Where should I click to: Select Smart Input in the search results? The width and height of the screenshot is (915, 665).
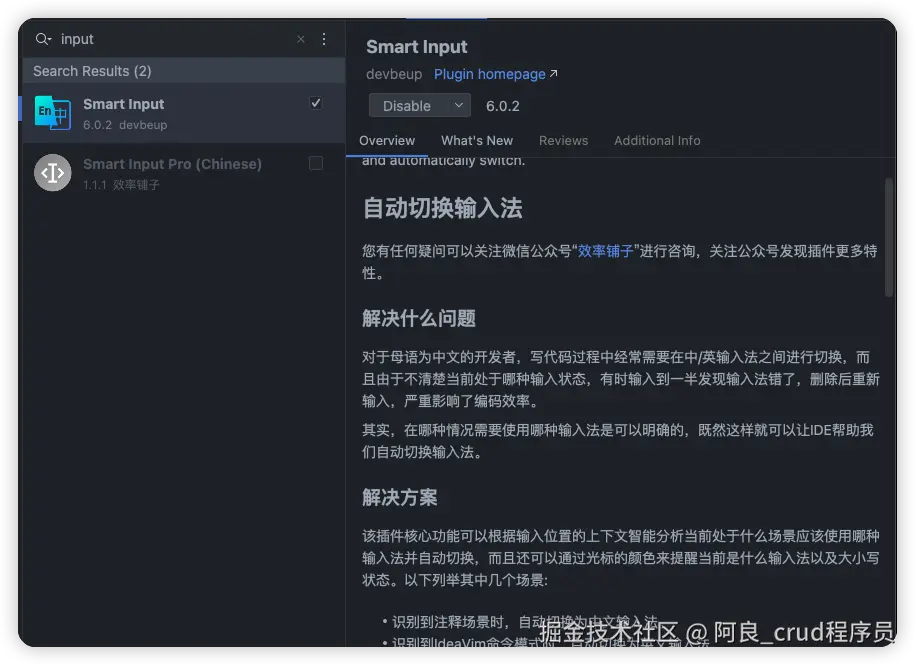click(183, 113)
